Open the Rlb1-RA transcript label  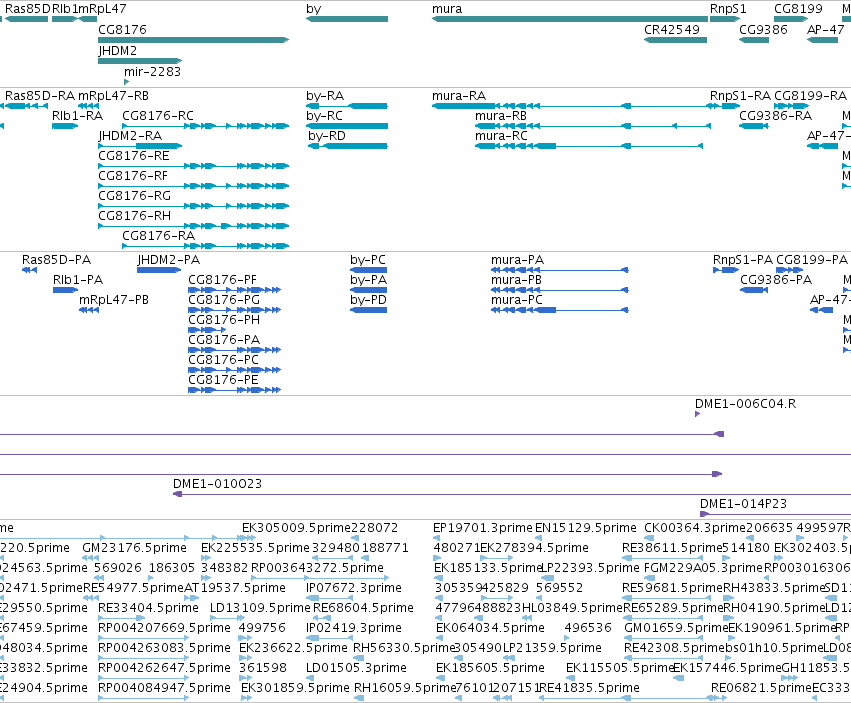coord(78,116)
